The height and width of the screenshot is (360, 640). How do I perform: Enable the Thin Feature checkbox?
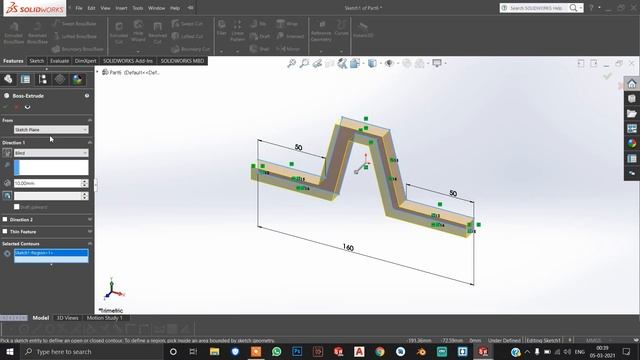5,231
